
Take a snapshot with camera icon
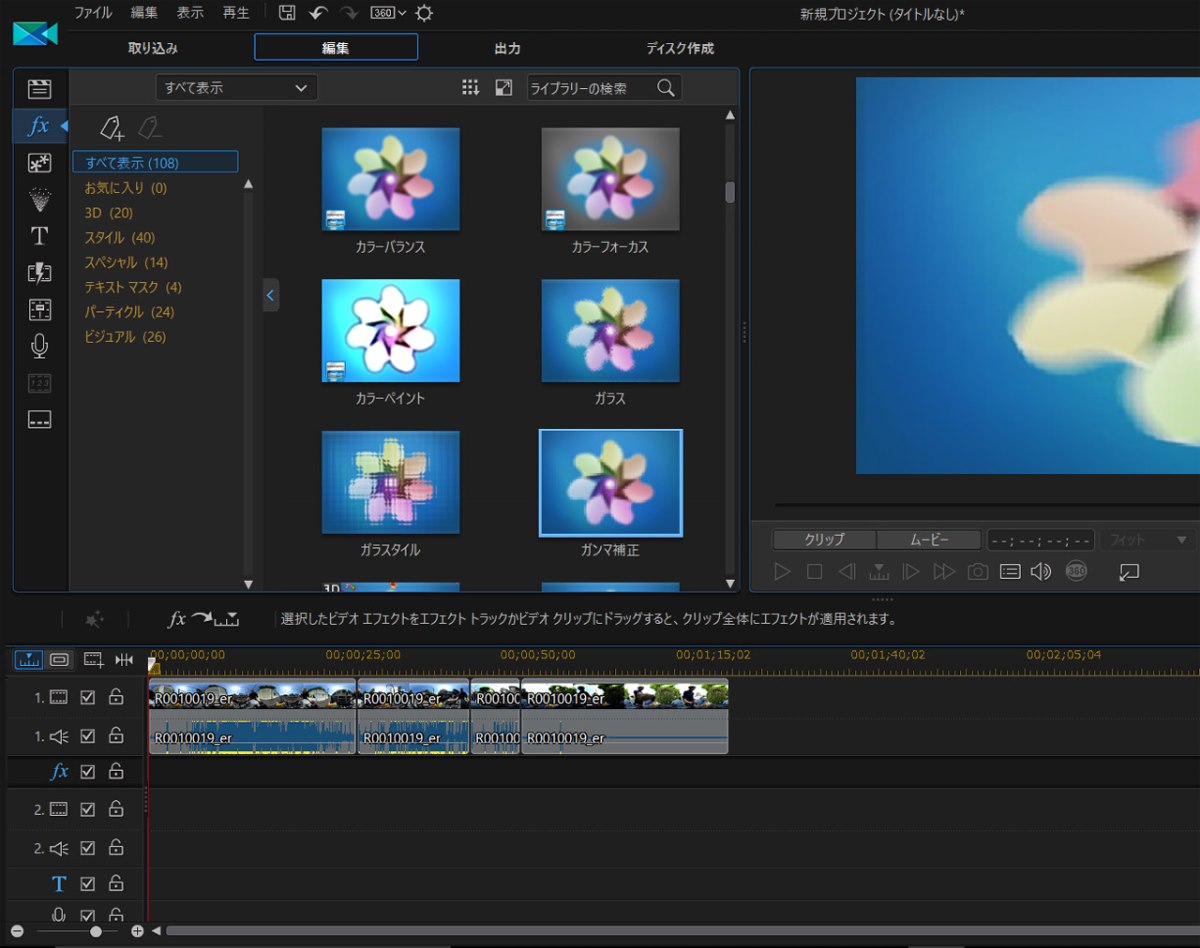977,572
